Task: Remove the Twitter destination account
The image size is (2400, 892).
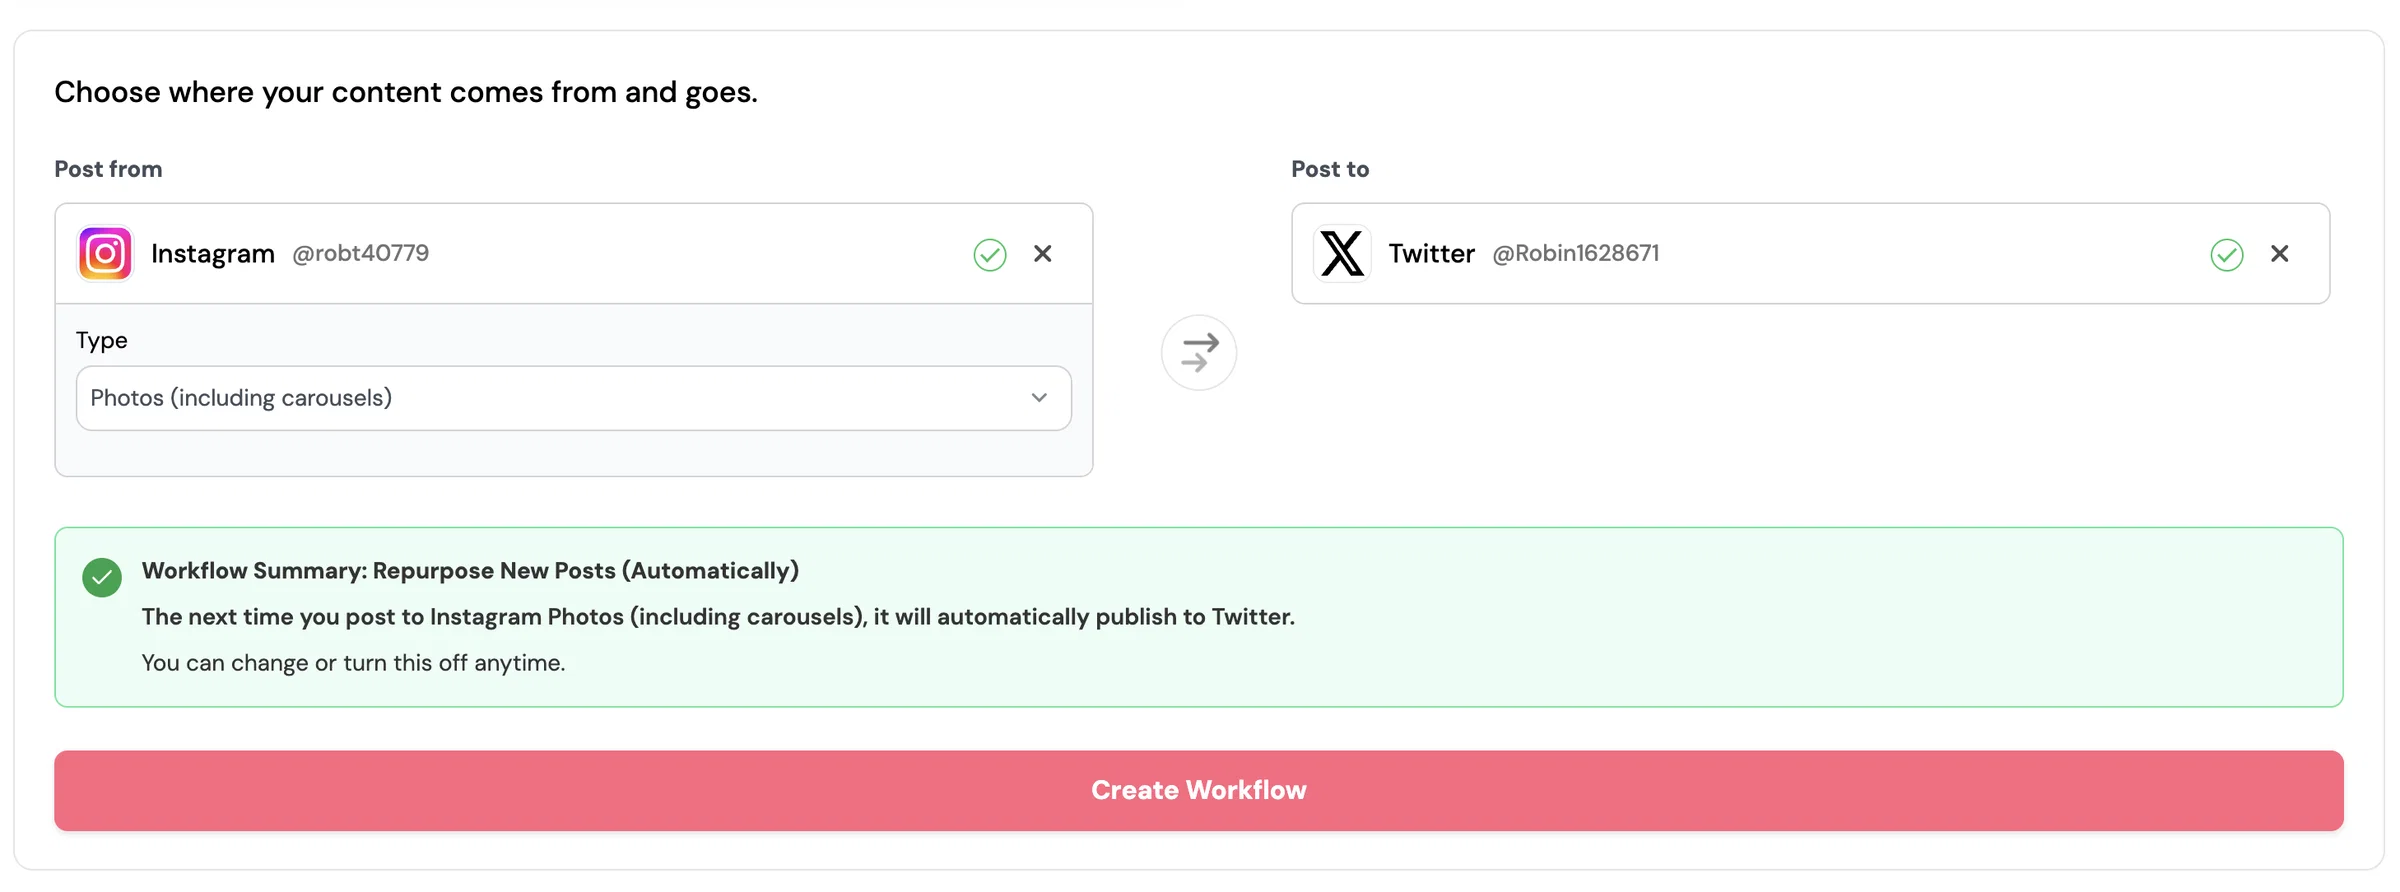Action: tap(2280, 254)
